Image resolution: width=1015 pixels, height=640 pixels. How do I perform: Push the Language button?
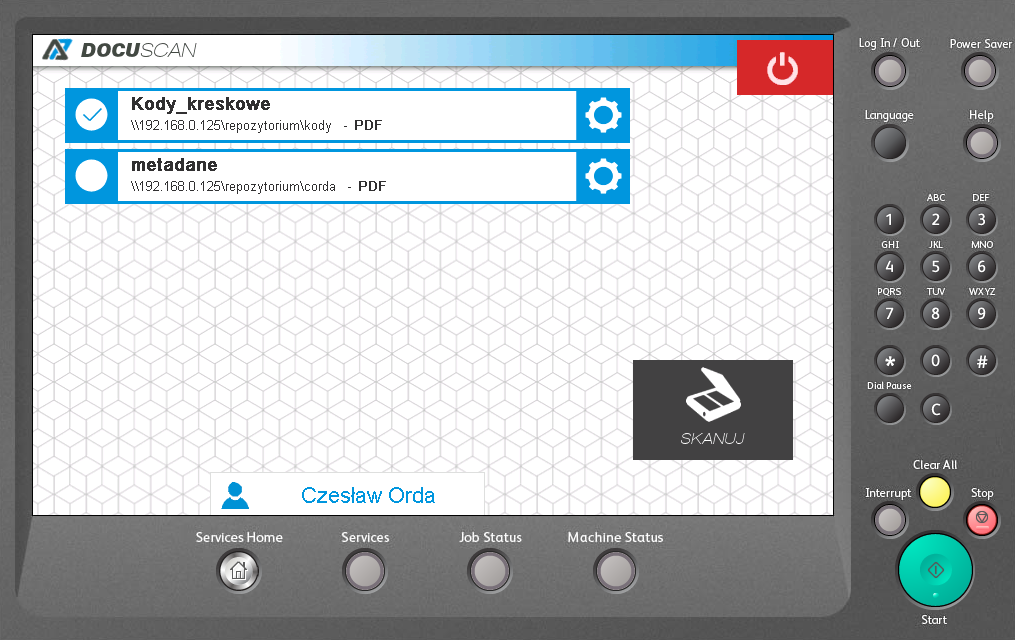[x=889, y=143]
